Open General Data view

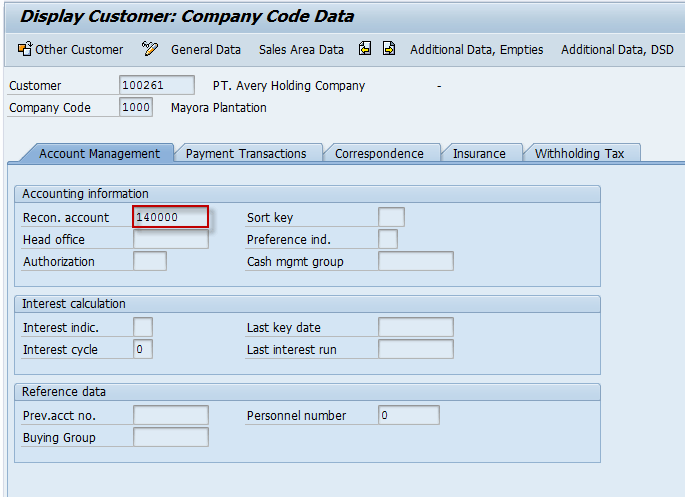point(206,50)
